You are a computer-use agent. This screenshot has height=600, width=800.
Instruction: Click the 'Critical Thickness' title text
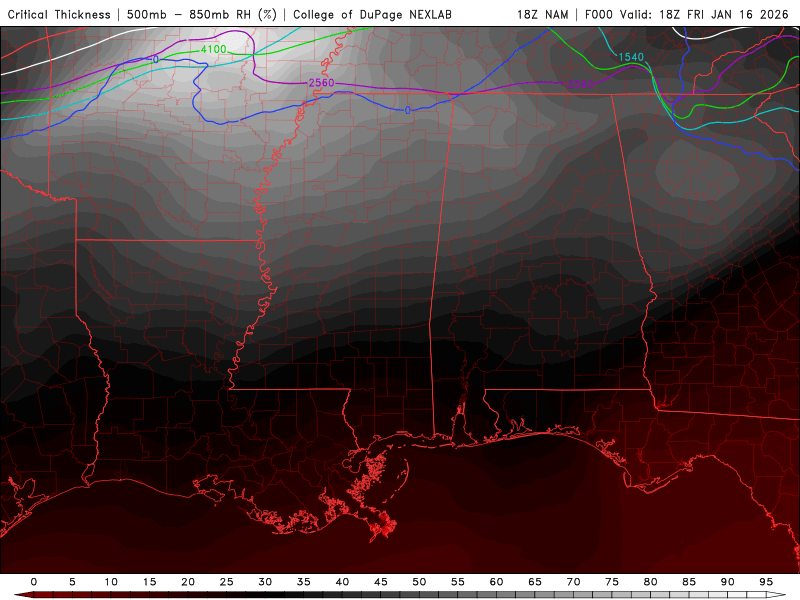59,14
